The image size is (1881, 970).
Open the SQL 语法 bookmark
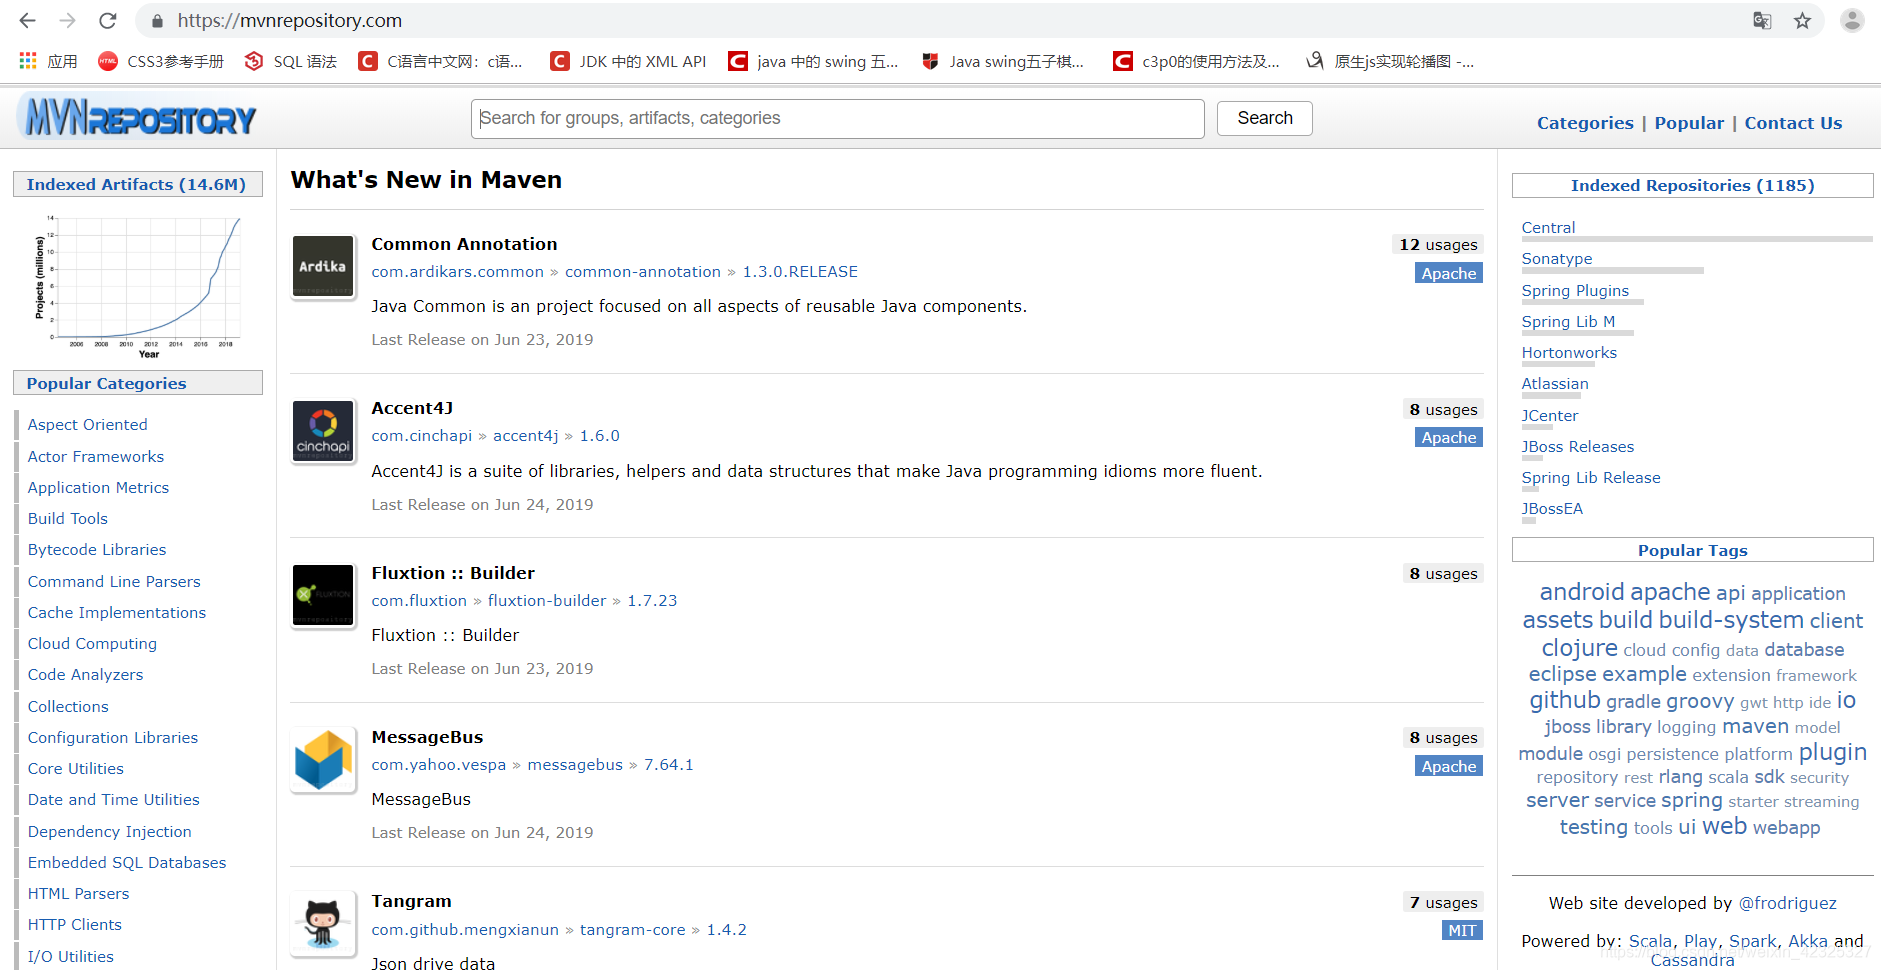pyautogui.click(x=291, y=61)
